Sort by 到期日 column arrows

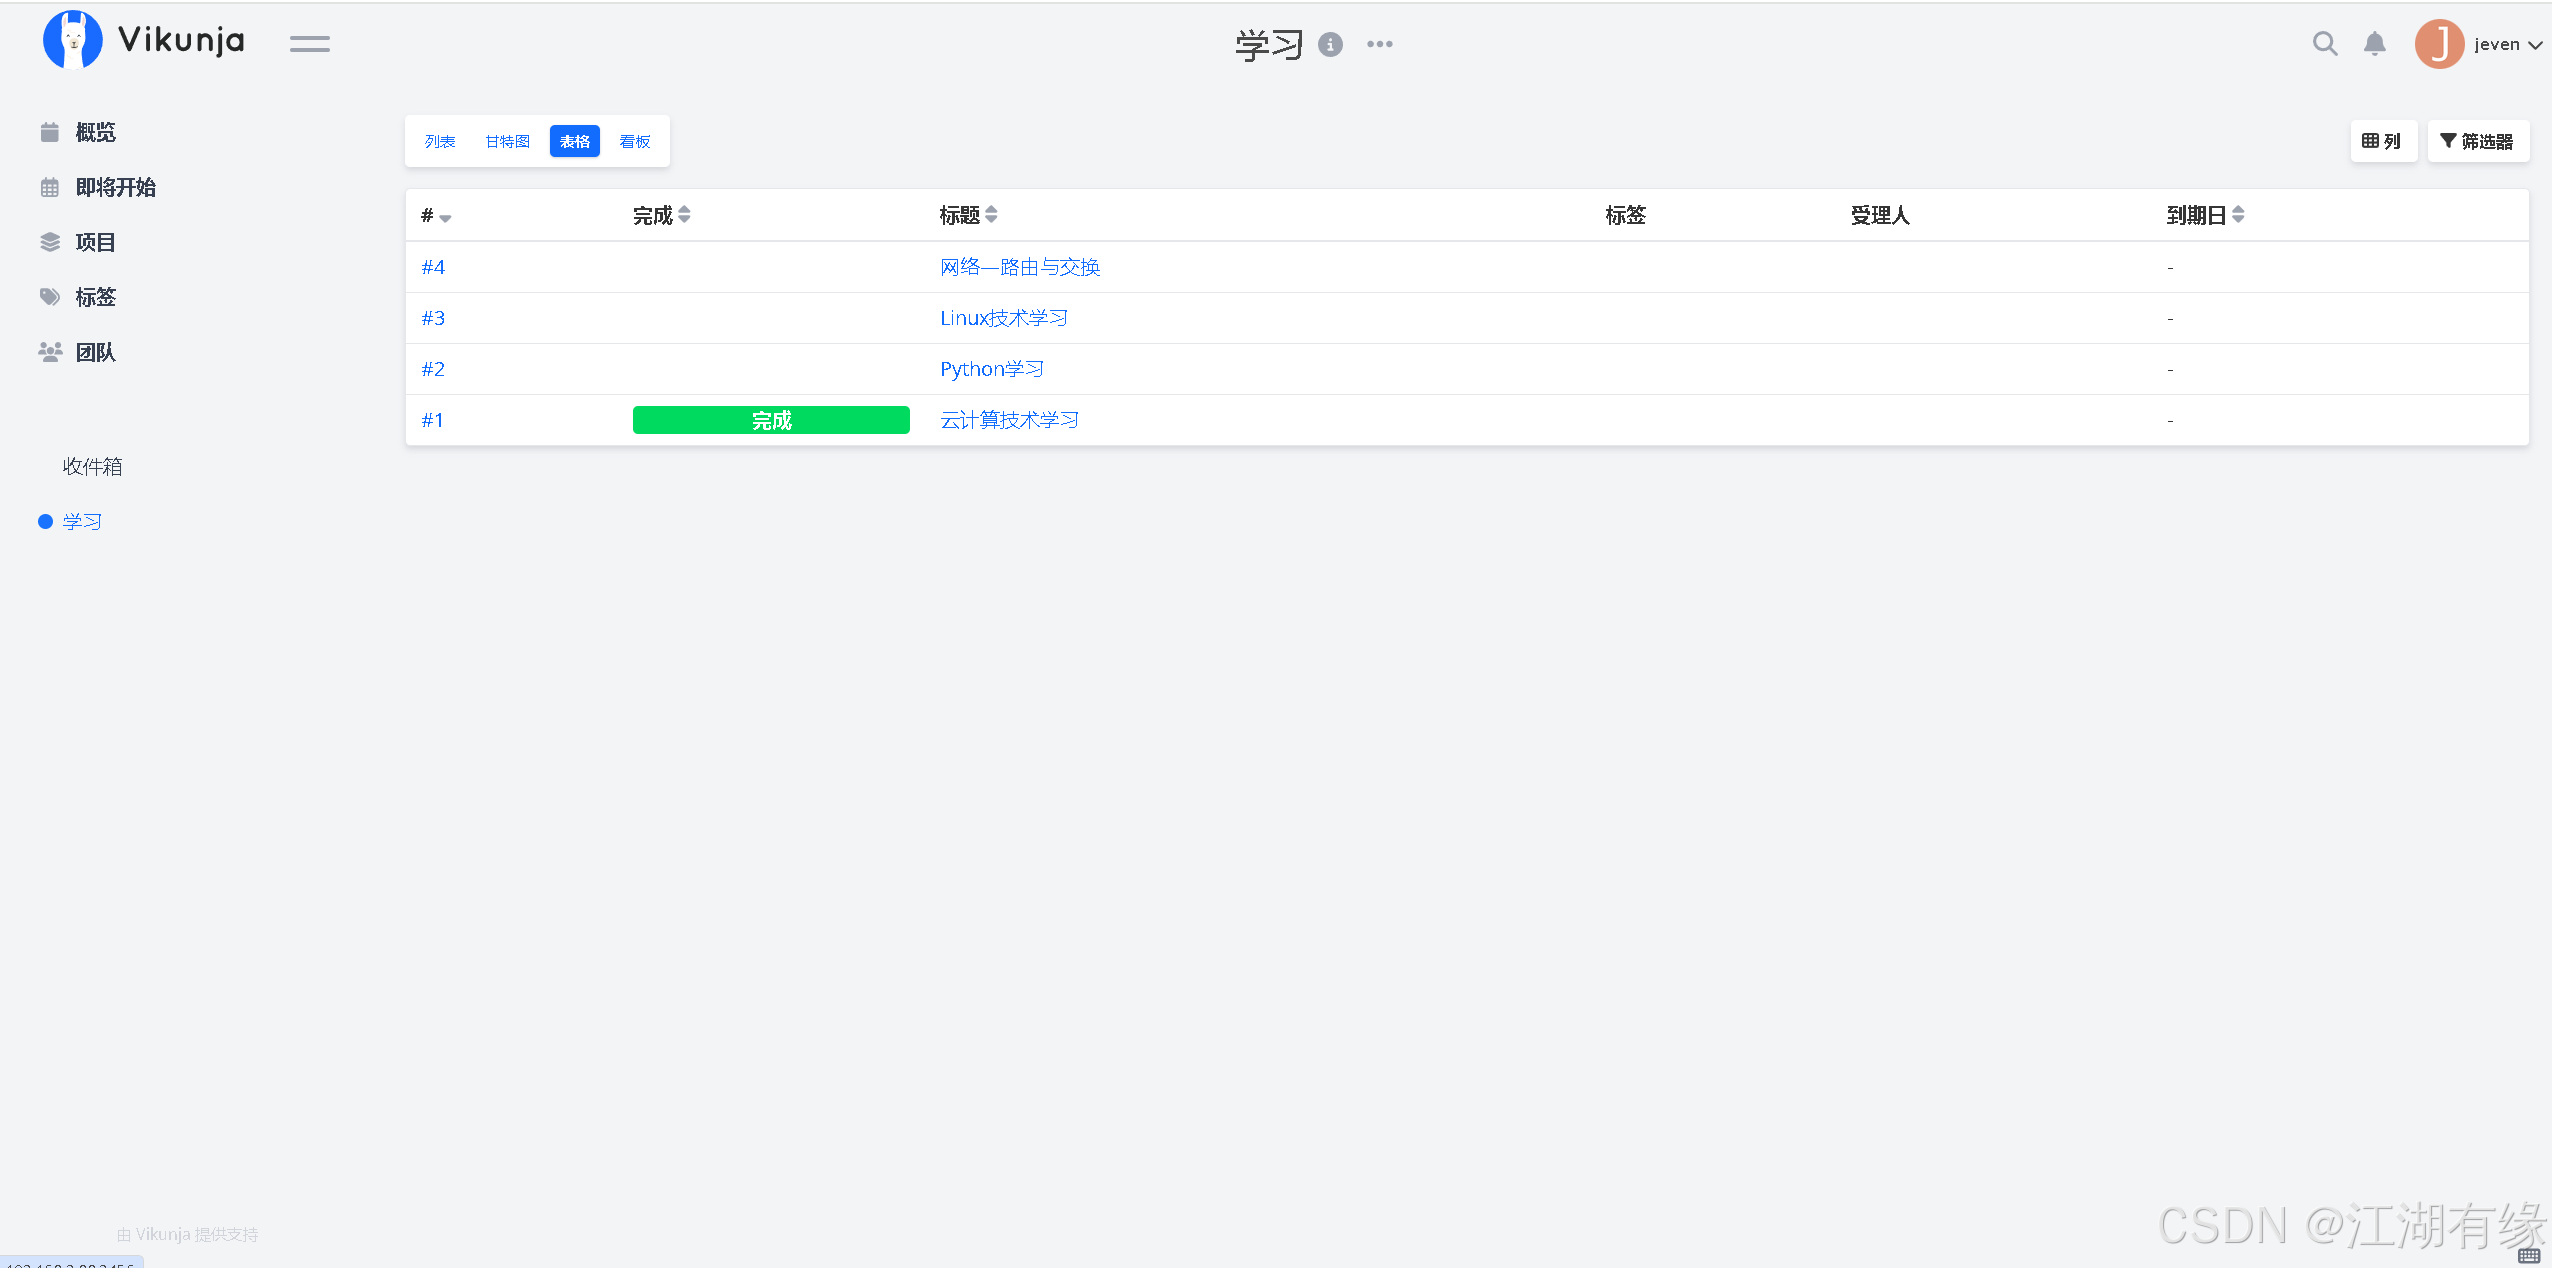tap(2238, 214)
